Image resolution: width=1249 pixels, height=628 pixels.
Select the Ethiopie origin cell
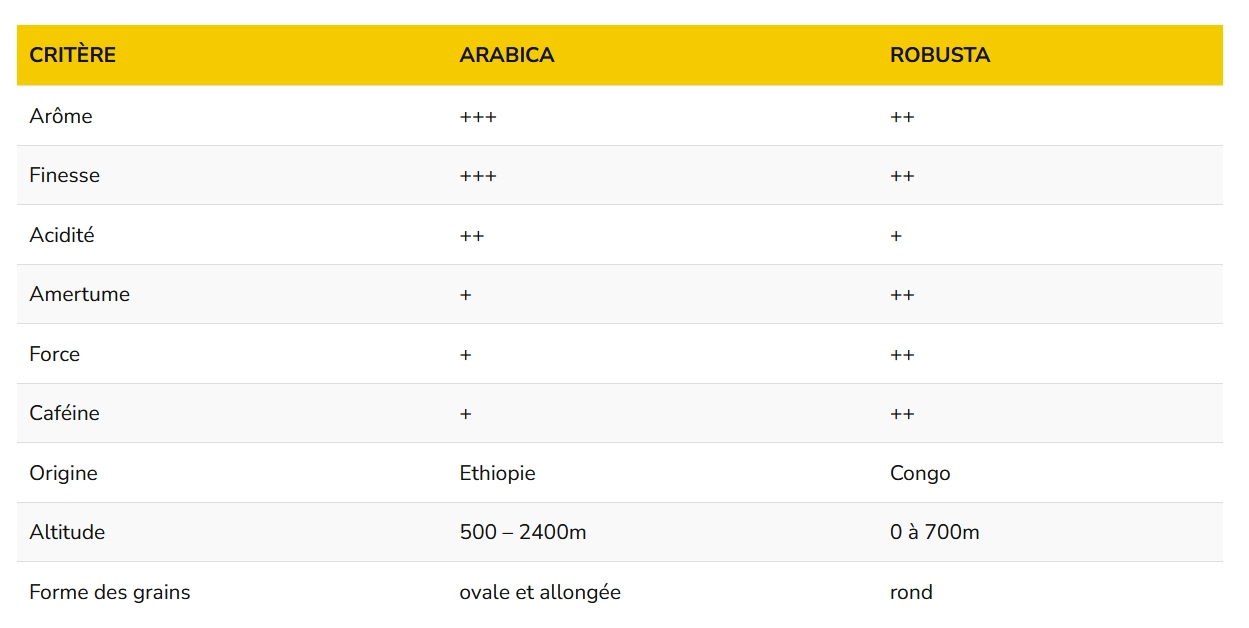[x=498, y=473]
